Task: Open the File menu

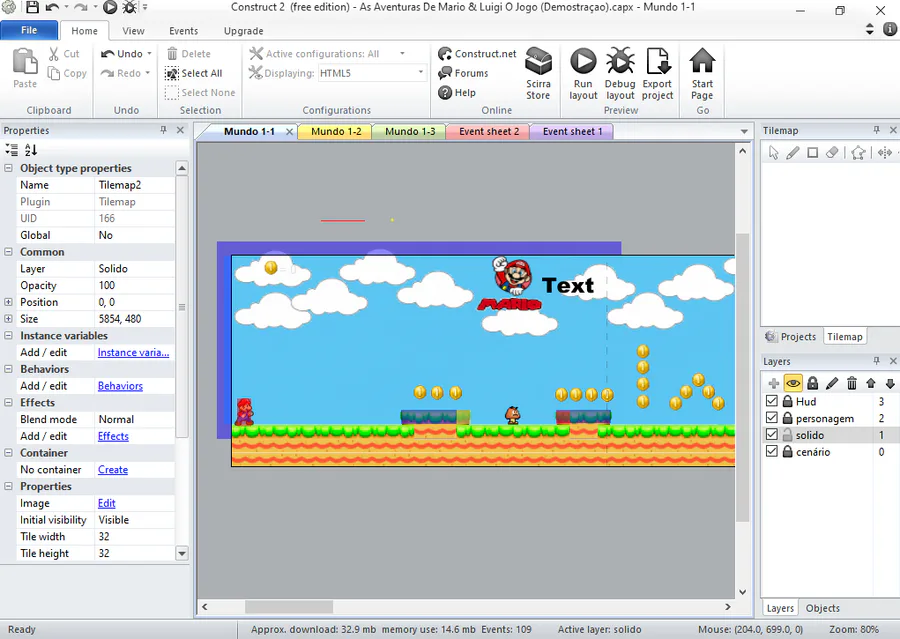Action: (x=29, y=30)
